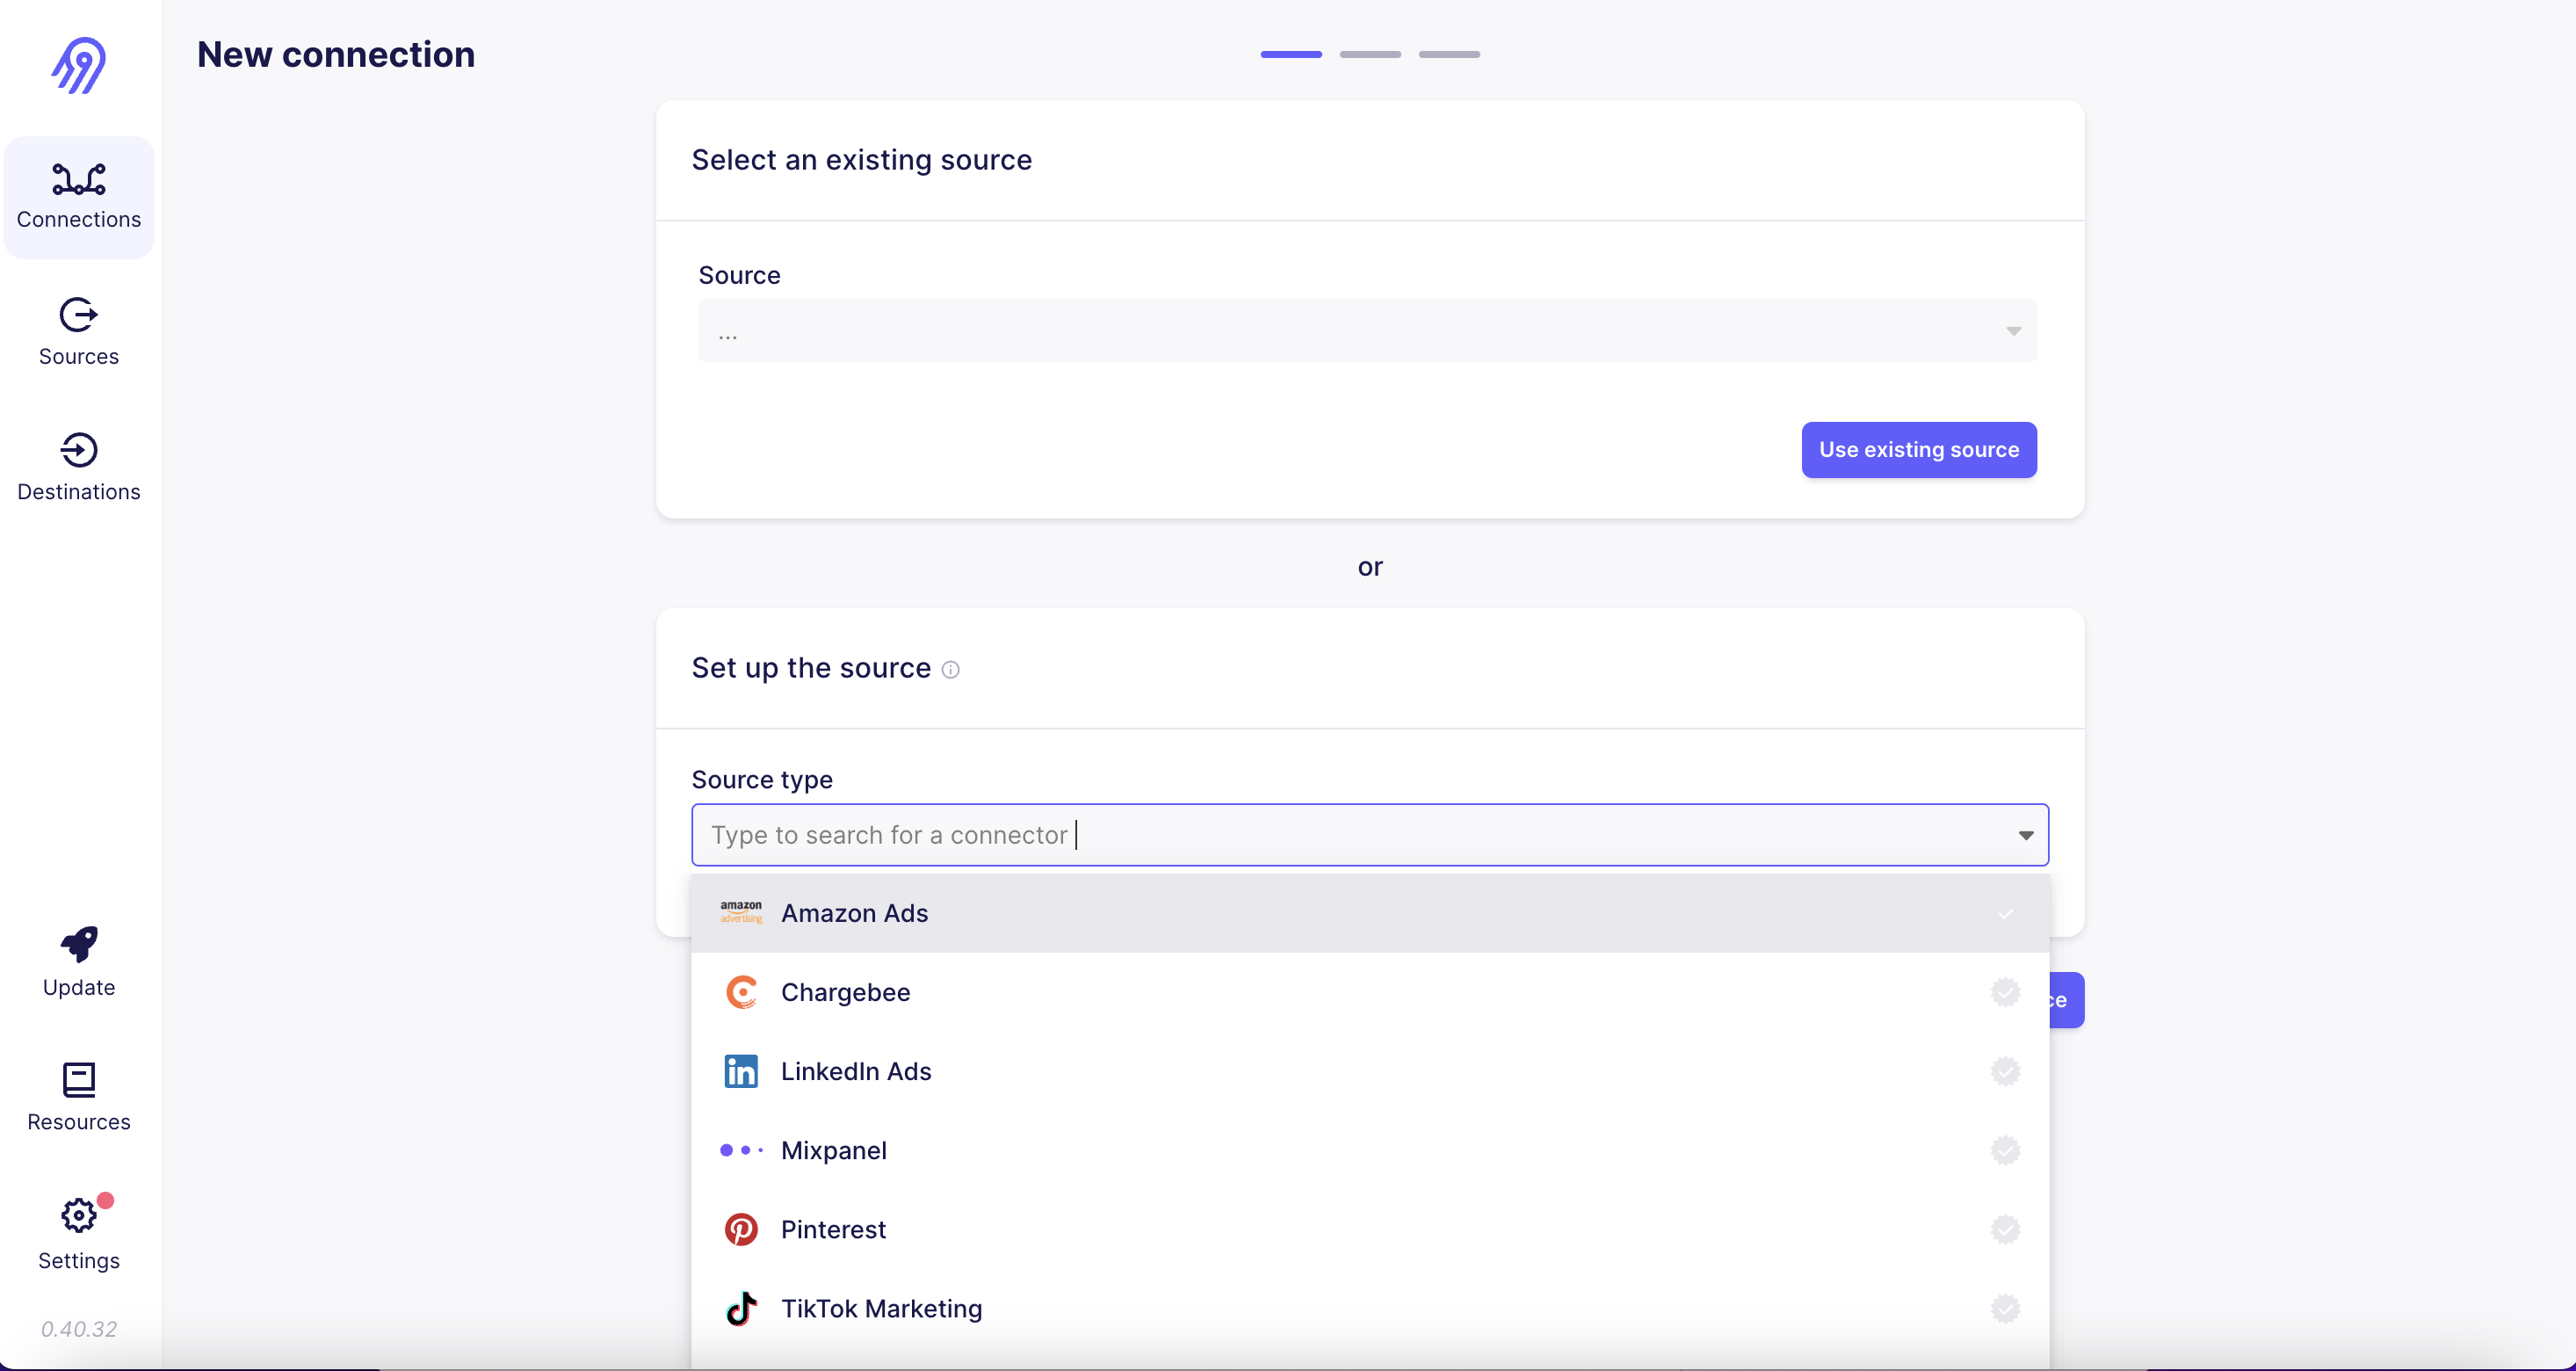Click the TikTok logo icon
The image size is (2576, 1371).
(741, 1308)
